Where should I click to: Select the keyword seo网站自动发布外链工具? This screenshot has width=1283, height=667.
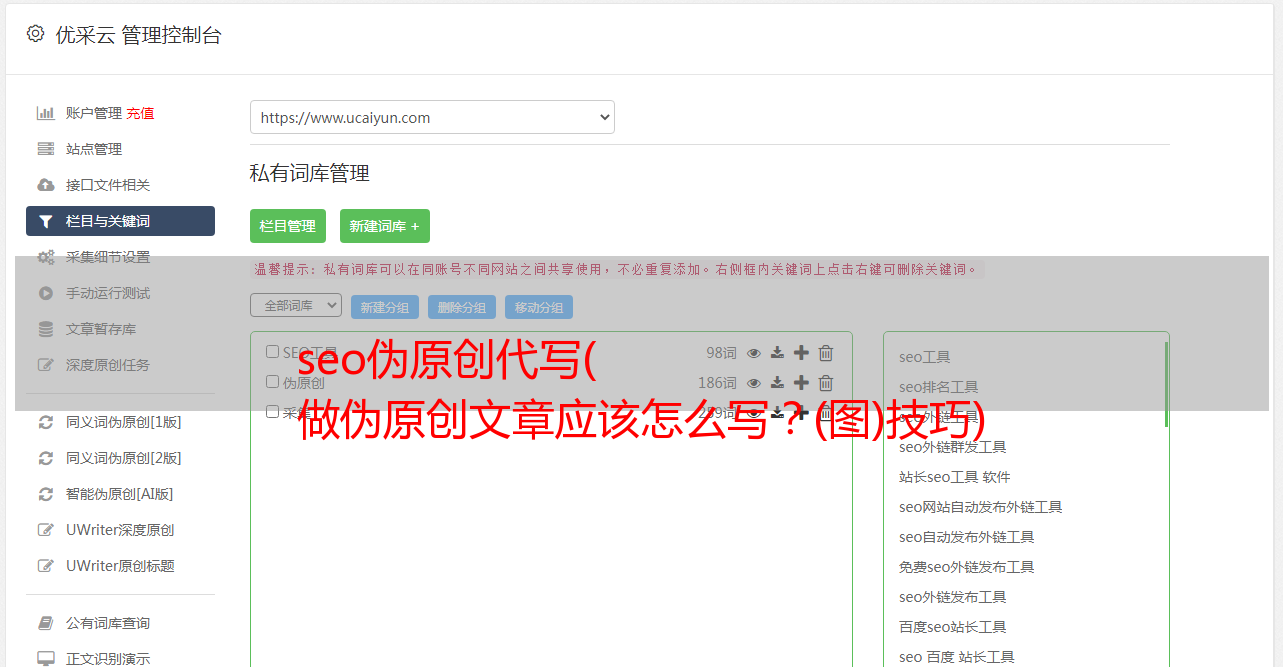[981, 507]
